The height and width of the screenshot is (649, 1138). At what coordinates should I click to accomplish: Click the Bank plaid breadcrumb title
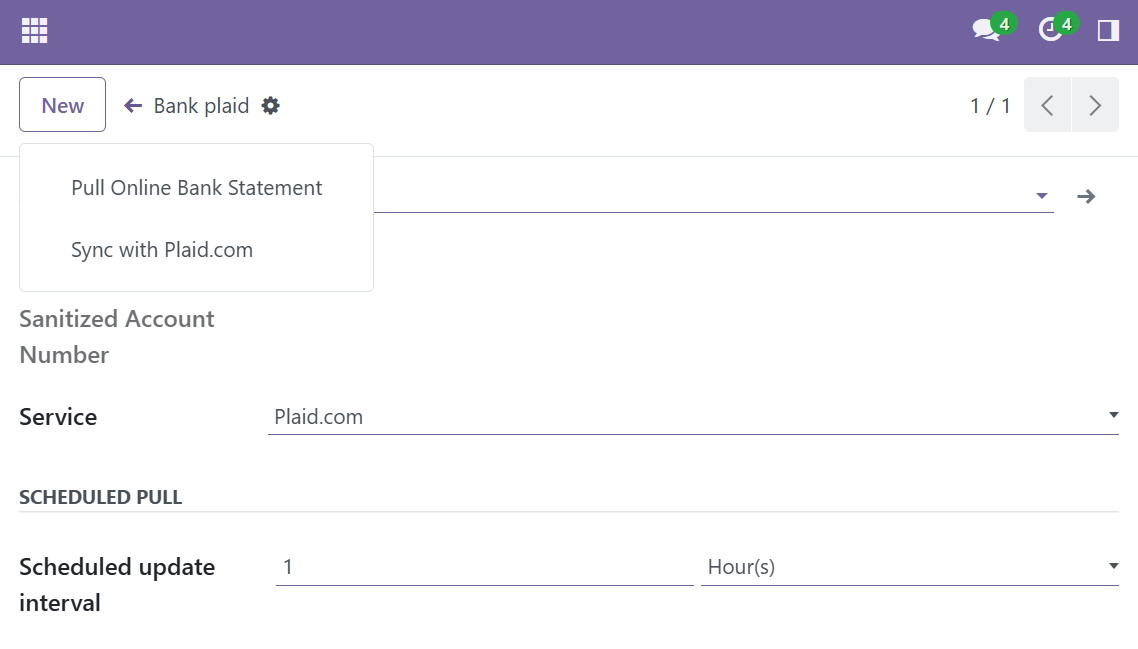point(201,106)
